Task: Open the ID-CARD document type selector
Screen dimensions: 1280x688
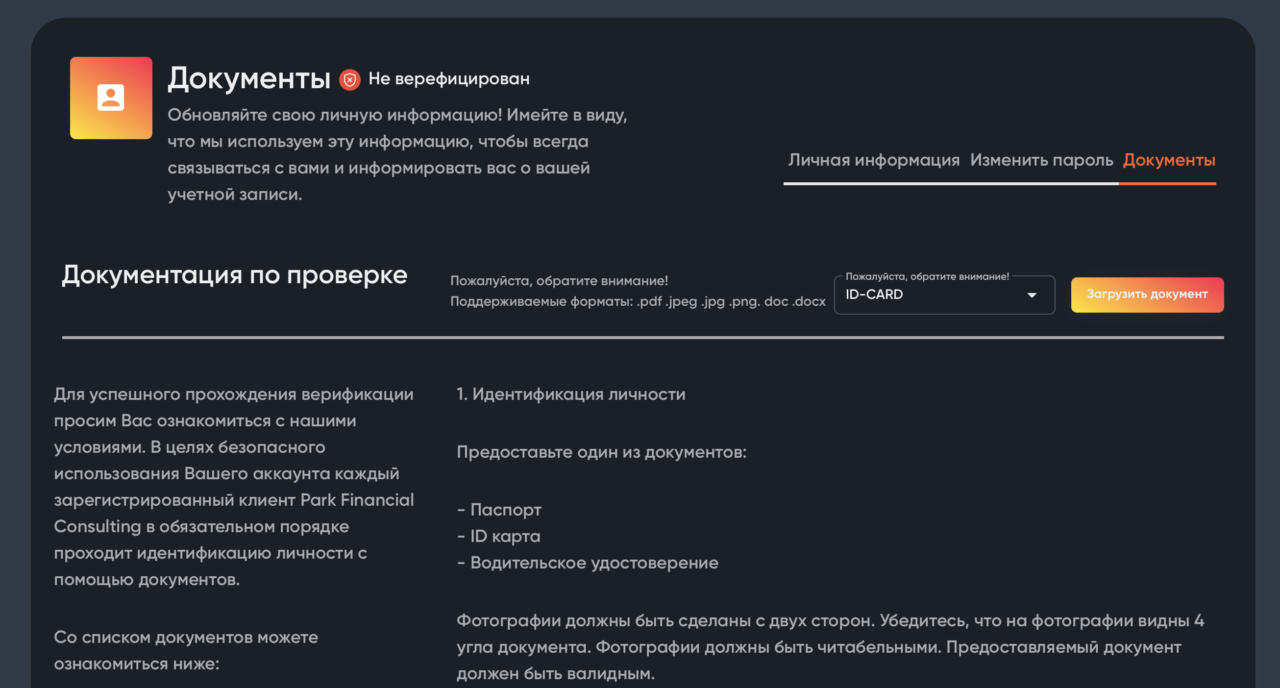Action: pos(944,295)
